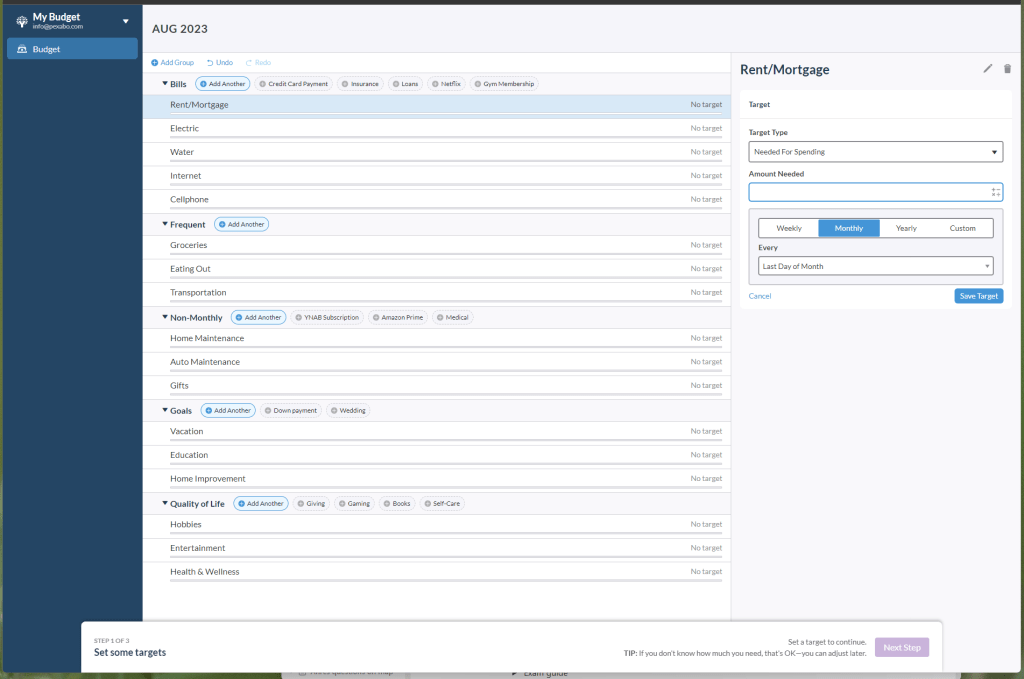Click Add Another in Goals group
This screenshot has height=679, width=1024.
point(228,410)
